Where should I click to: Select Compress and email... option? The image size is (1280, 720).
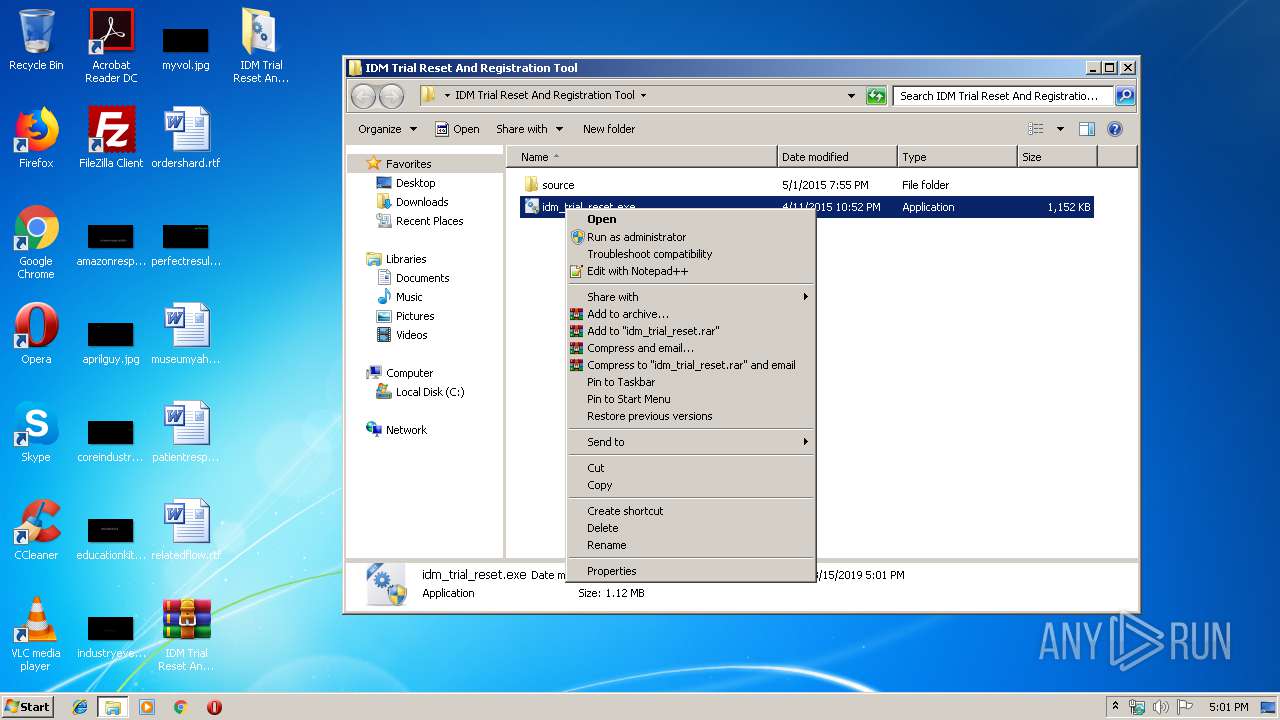point(690,348)
